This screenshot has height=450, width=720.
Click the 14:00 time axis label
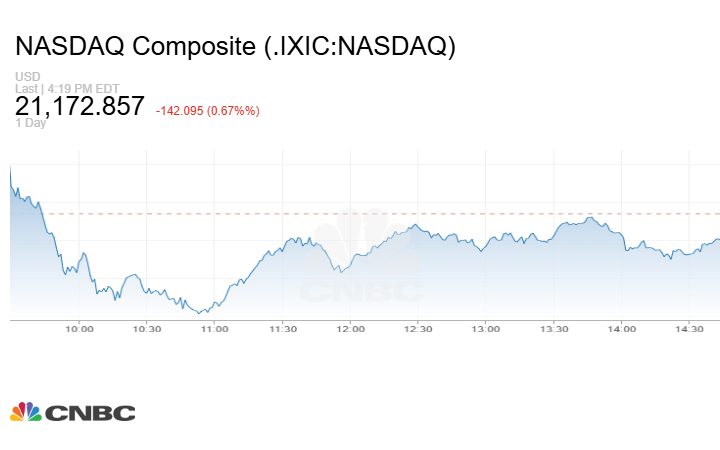[622, 329]
